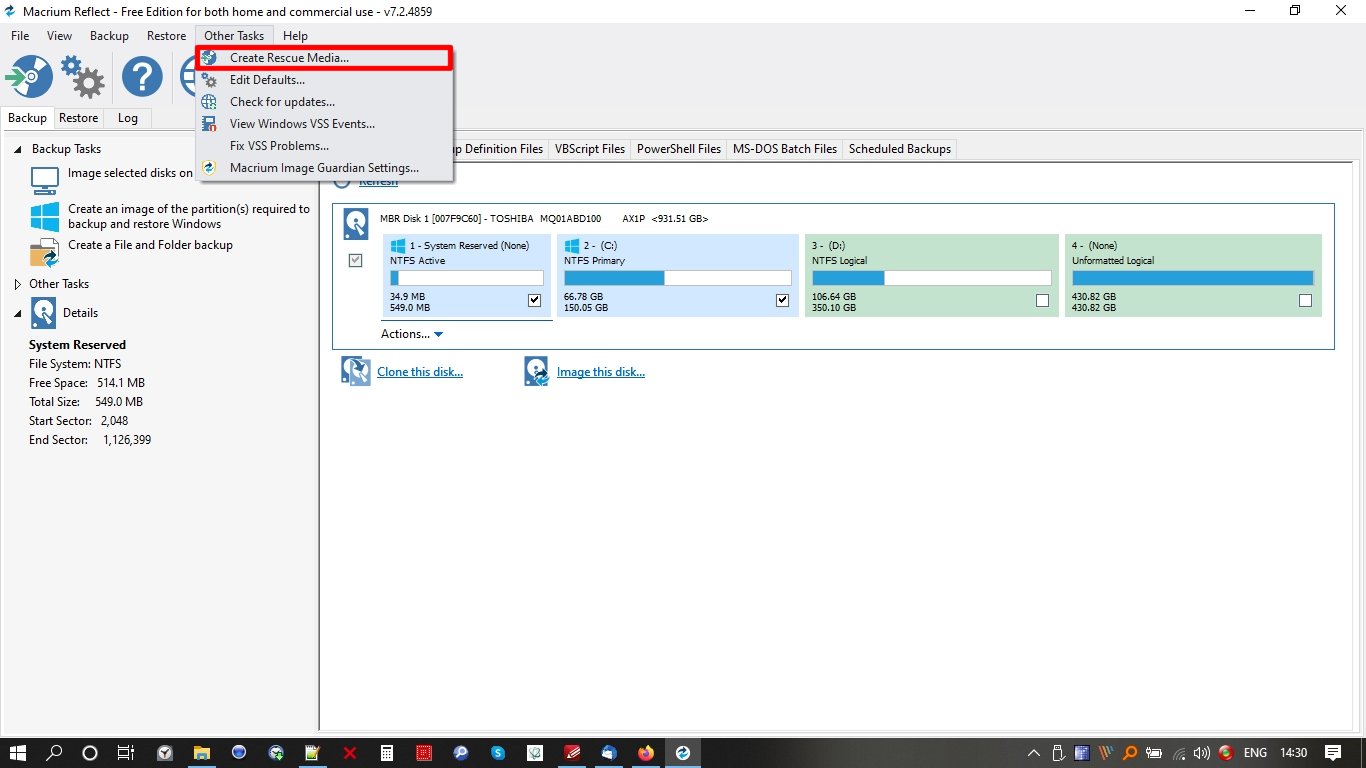1366x768 pixels.
Task: Click Macrium Reflect taskbar icon
Action: 683,752
